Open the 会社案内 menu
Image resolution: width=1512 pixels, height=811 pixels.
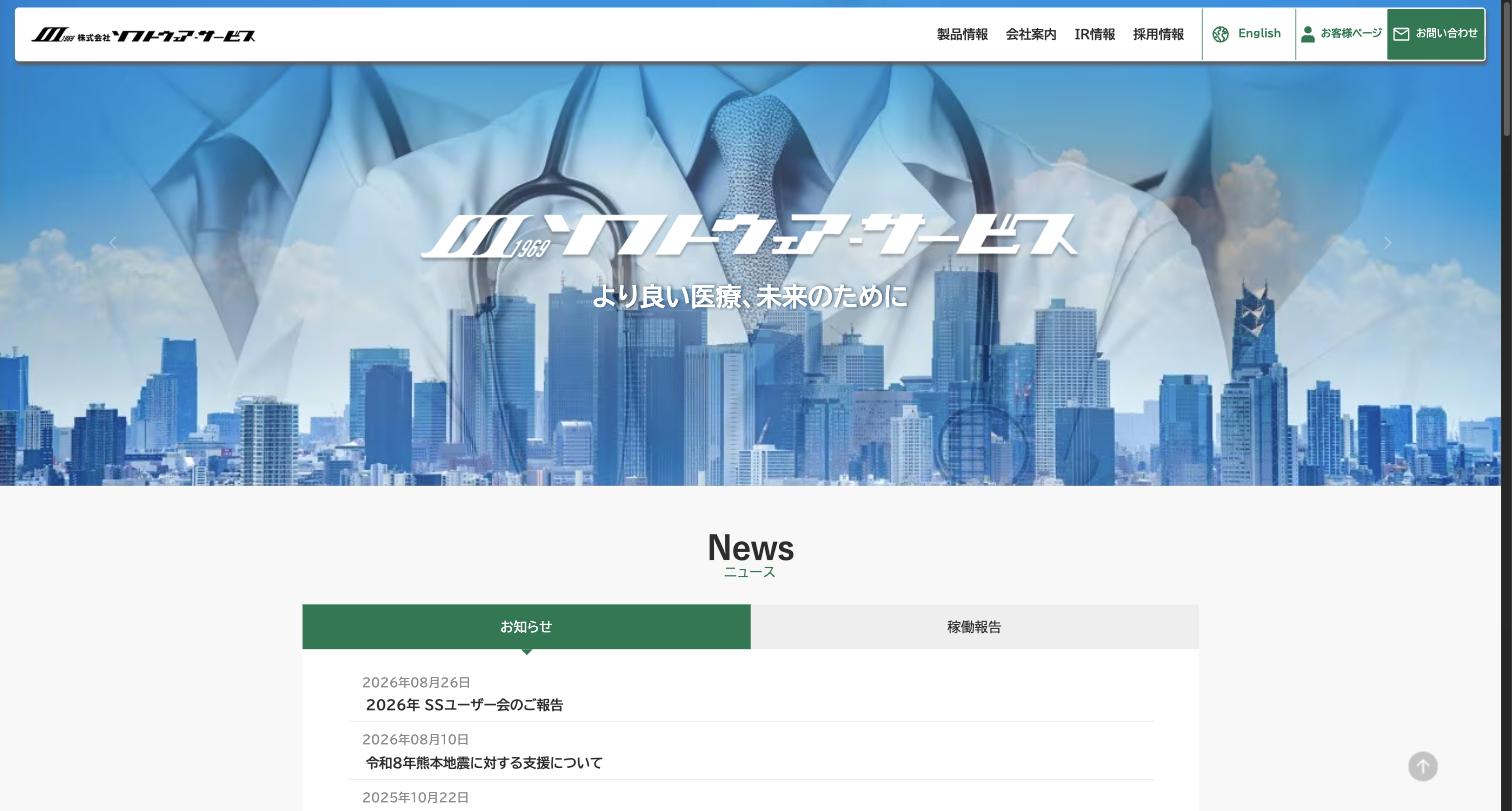[x=1031, y=34]
